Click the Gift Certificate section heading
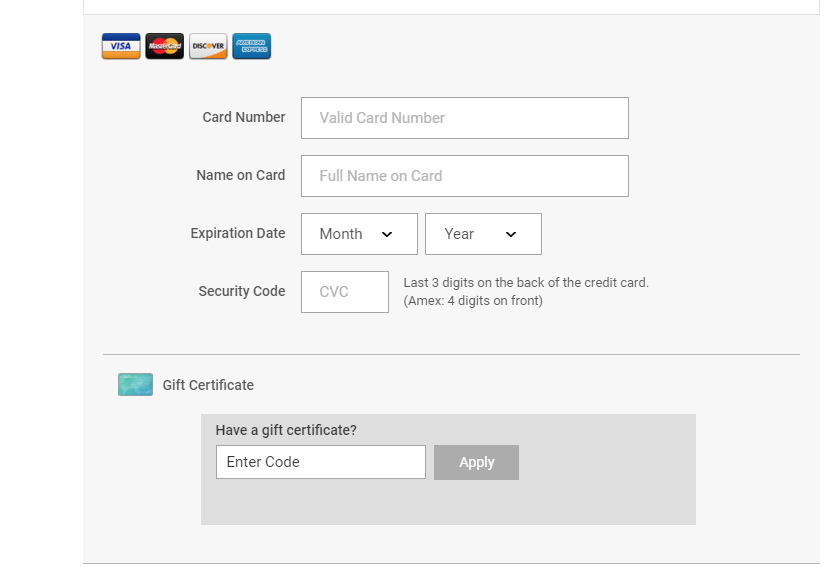 tap(208, 385)
